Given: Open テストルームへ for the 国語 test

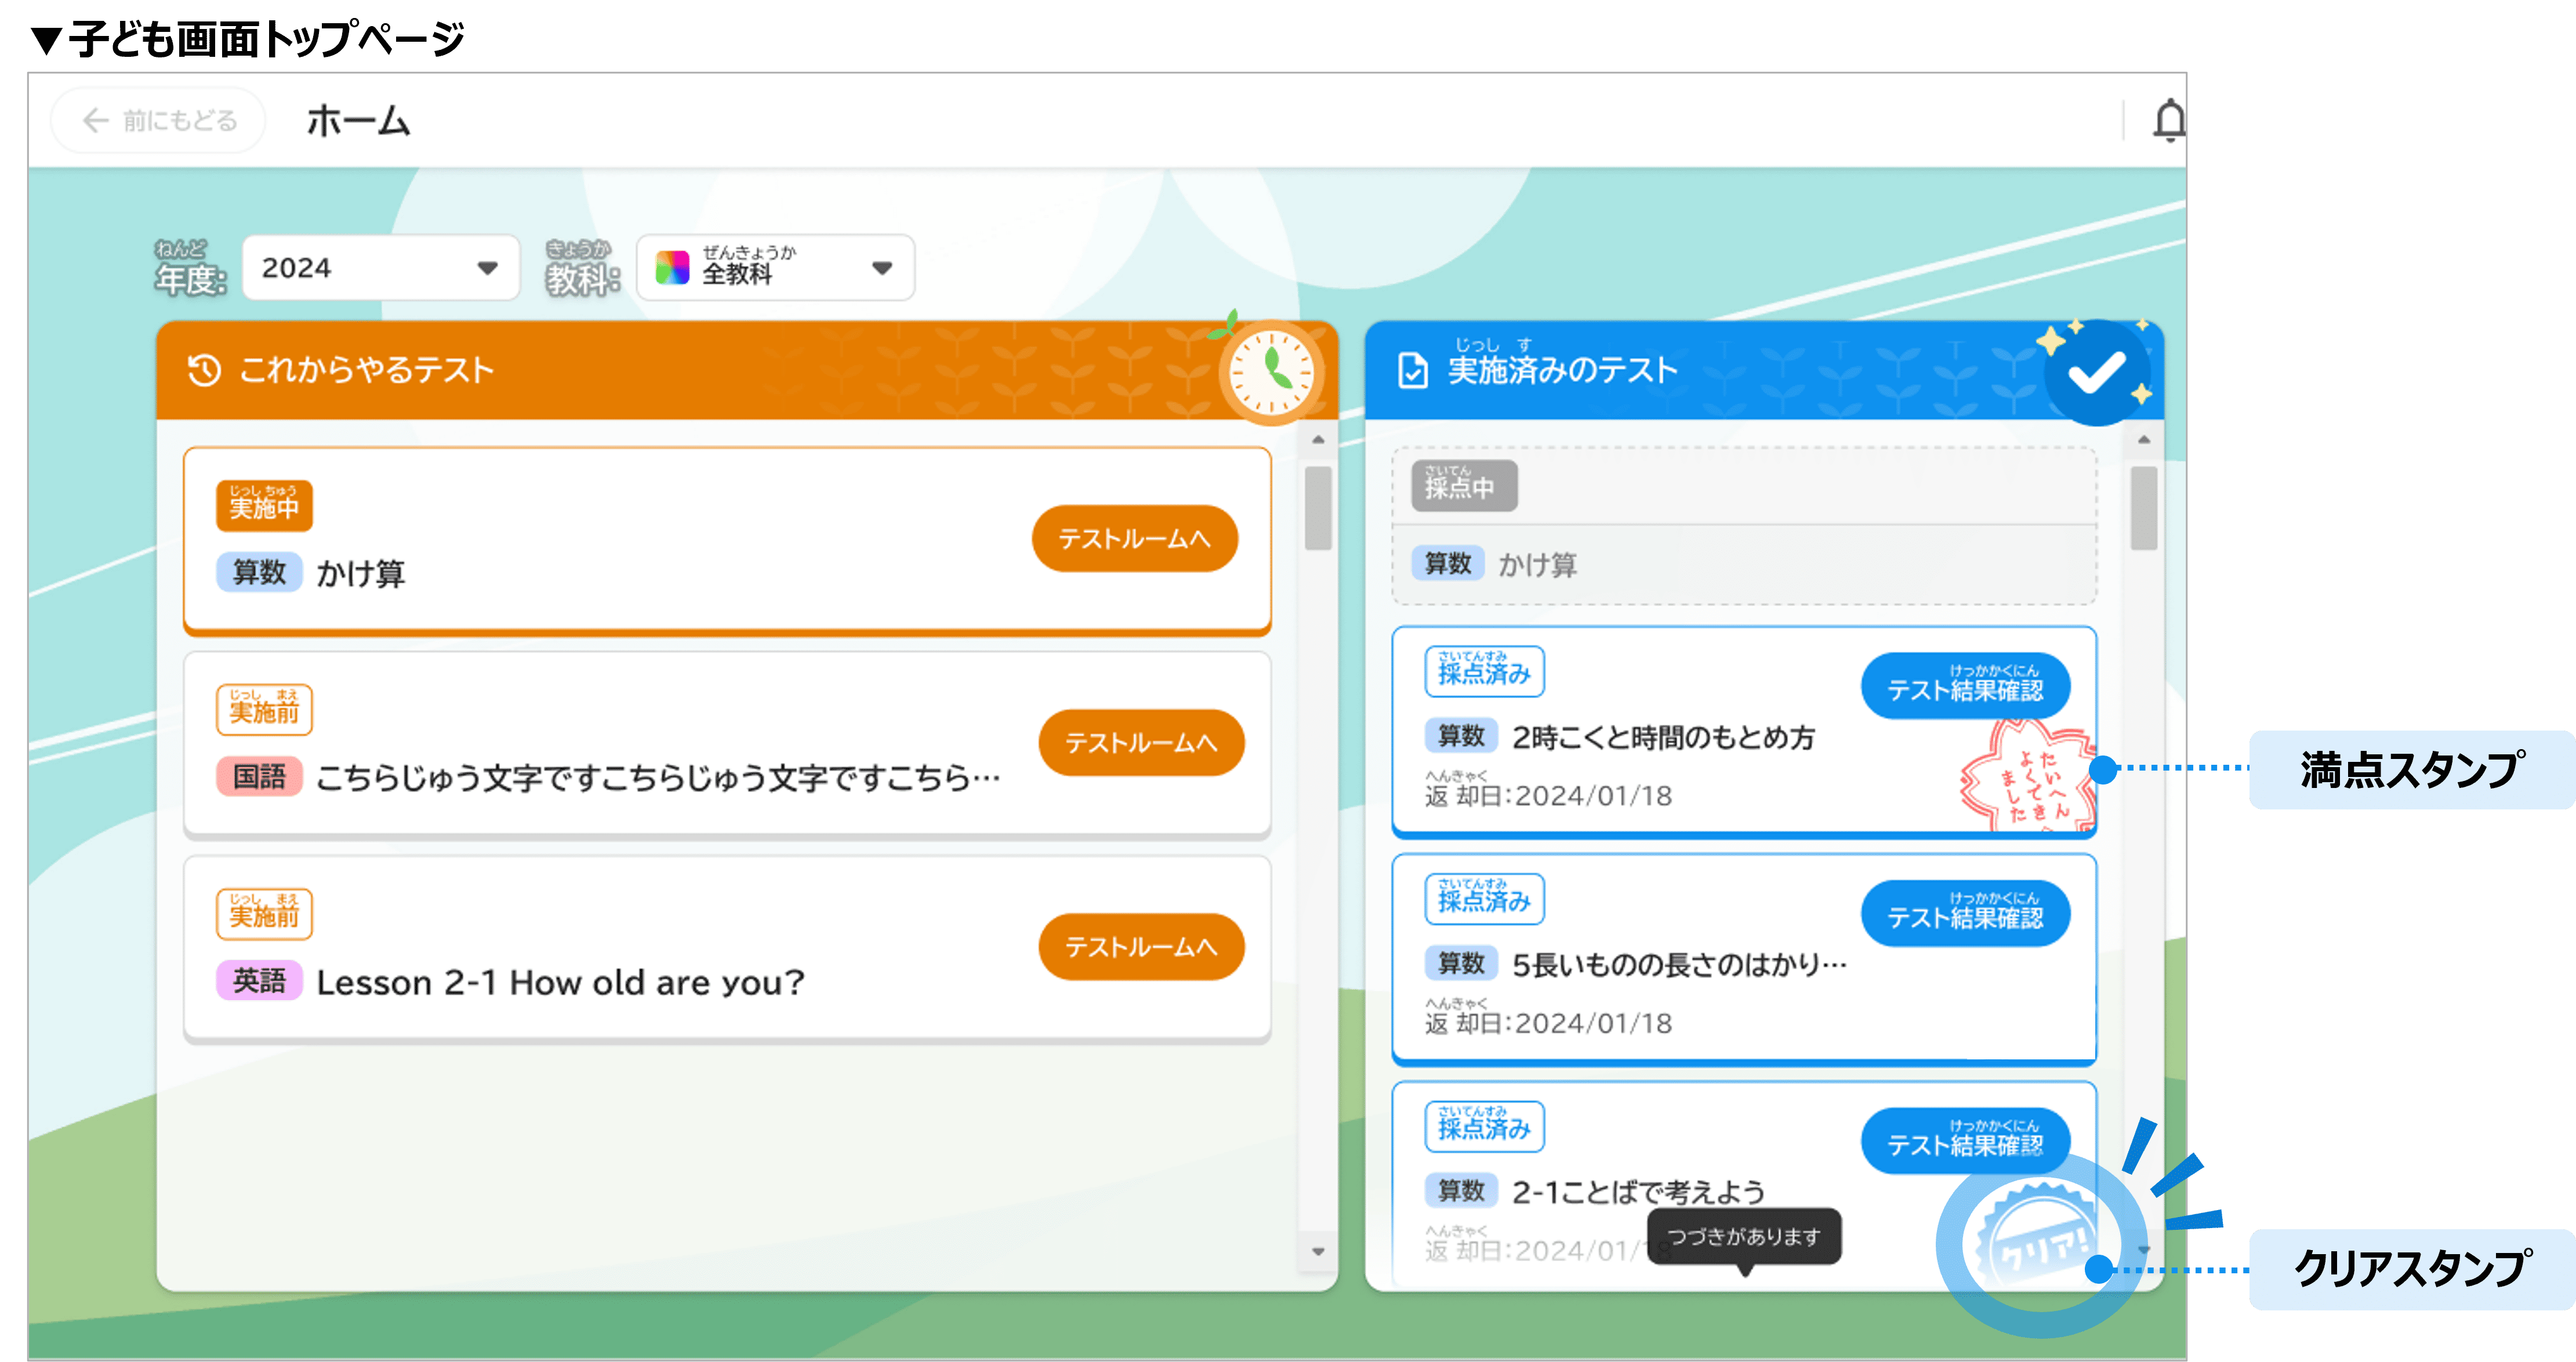Looking at the screenshot, I should point(1141,743).
